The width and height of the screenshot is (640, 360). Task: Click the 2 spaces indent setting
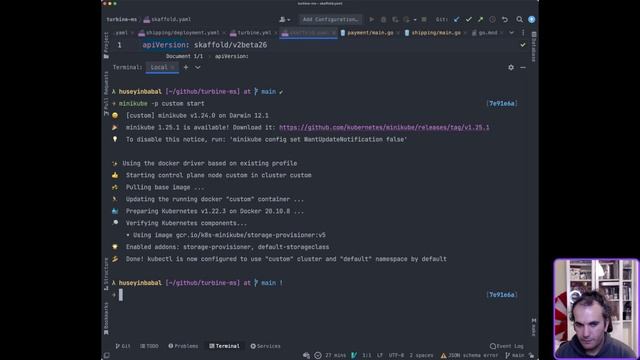point(421,356)
